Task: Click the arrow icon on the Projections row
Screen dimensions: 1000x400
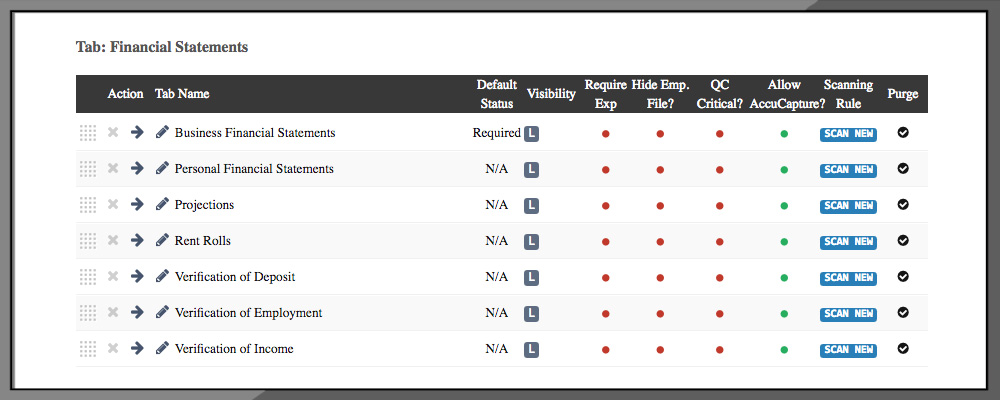Action: (x=137, y=205)
